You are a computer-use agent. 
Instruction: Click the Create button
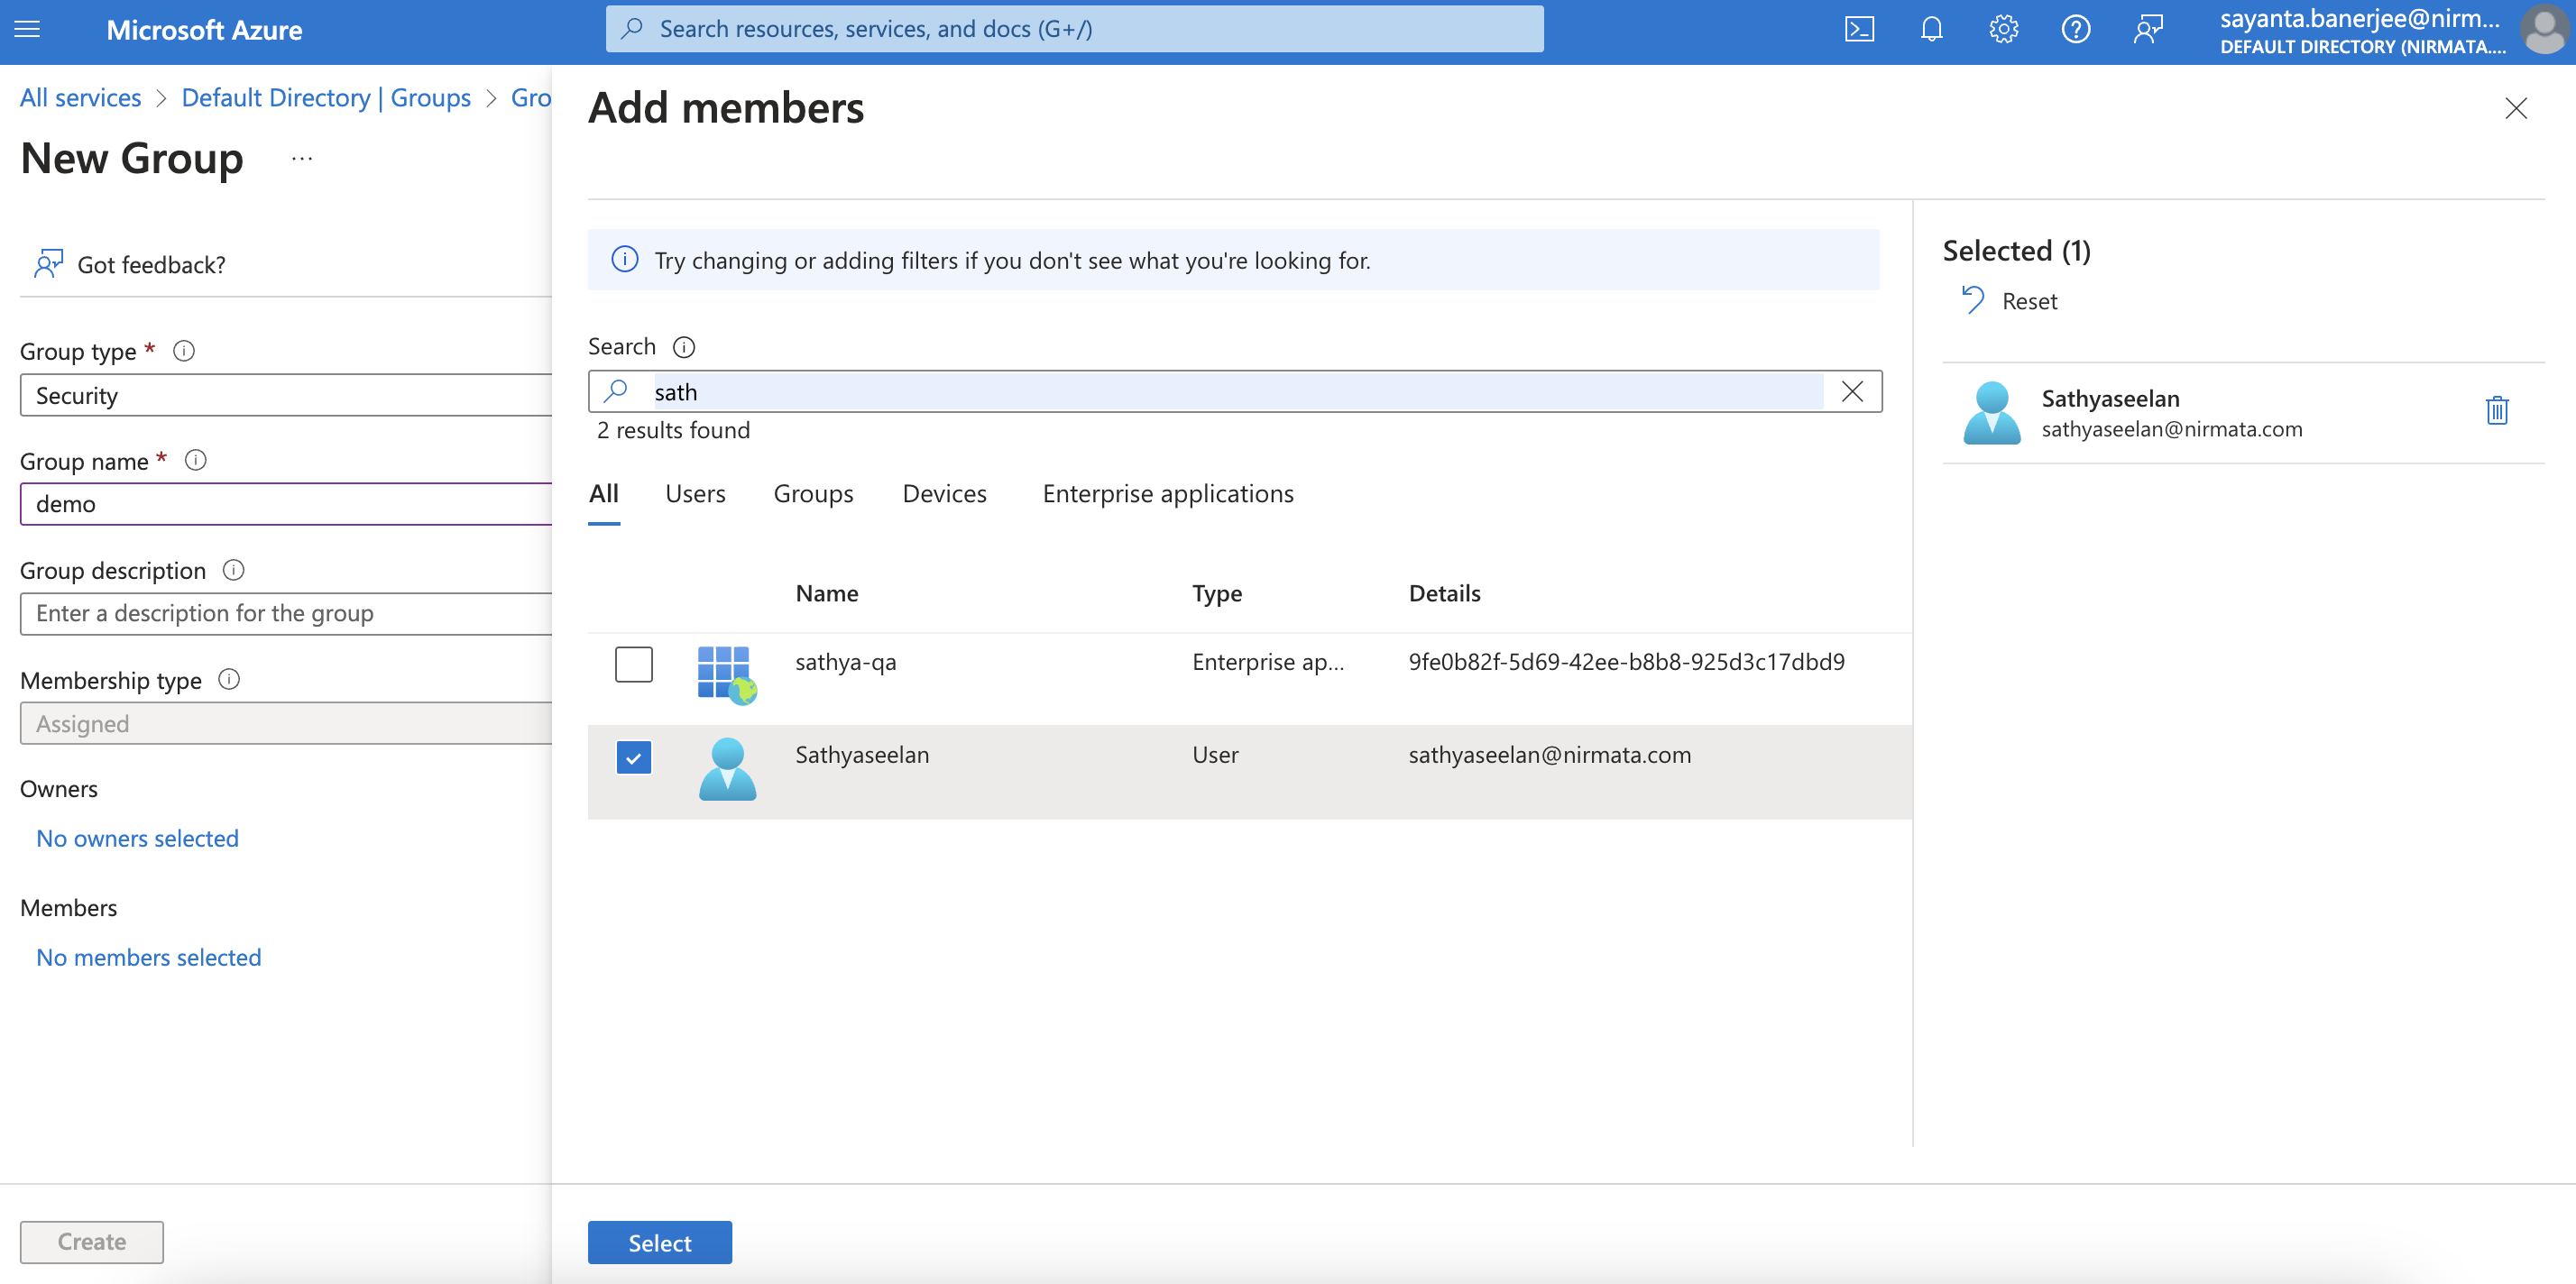point(92,1241)
